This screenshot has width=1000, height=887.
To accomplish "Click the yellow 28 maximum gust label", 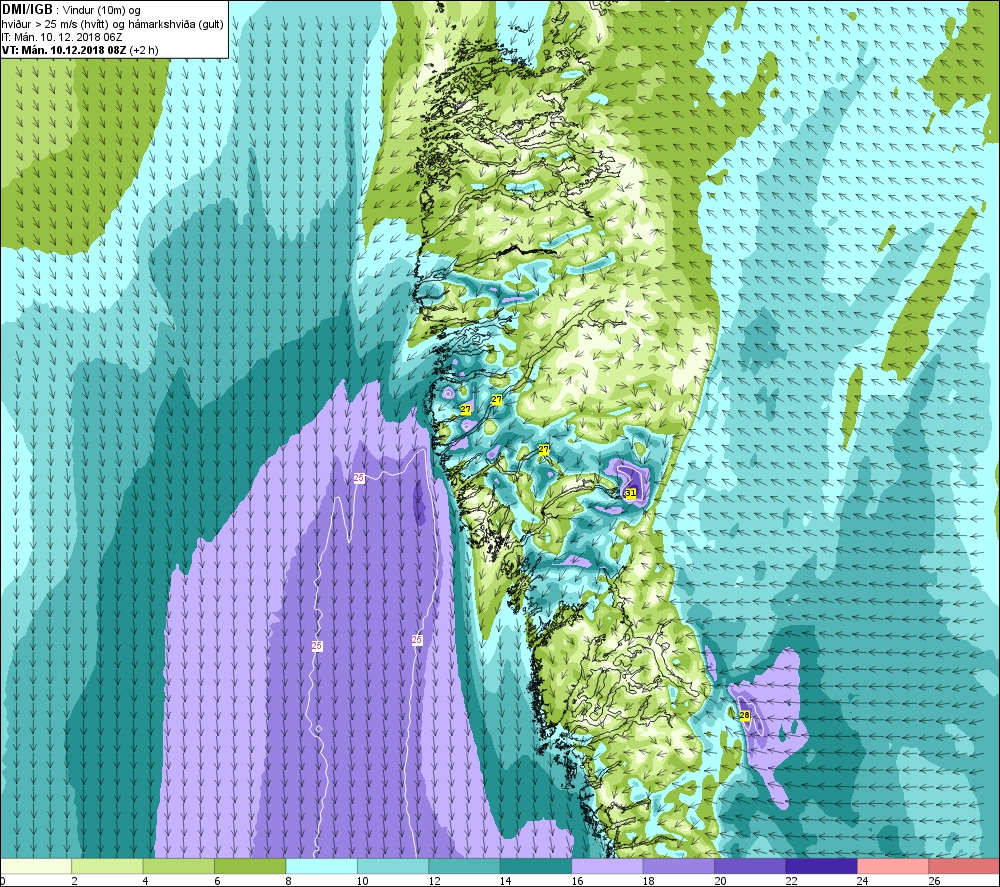I will [745, 715].
